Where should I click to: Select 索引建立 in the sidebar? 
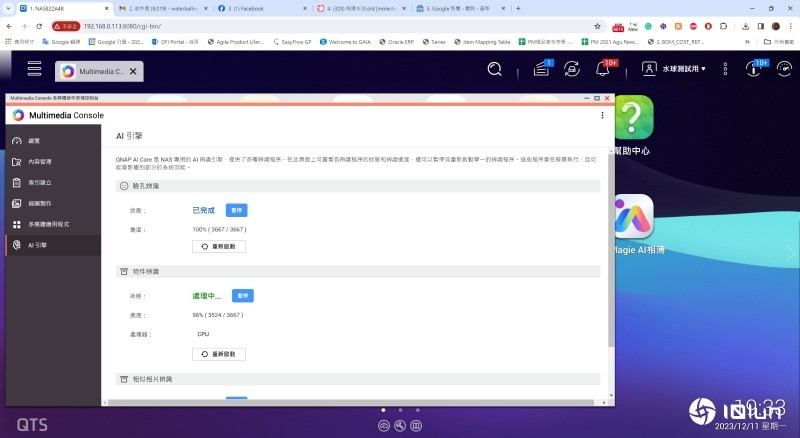(x=39, y=183)
